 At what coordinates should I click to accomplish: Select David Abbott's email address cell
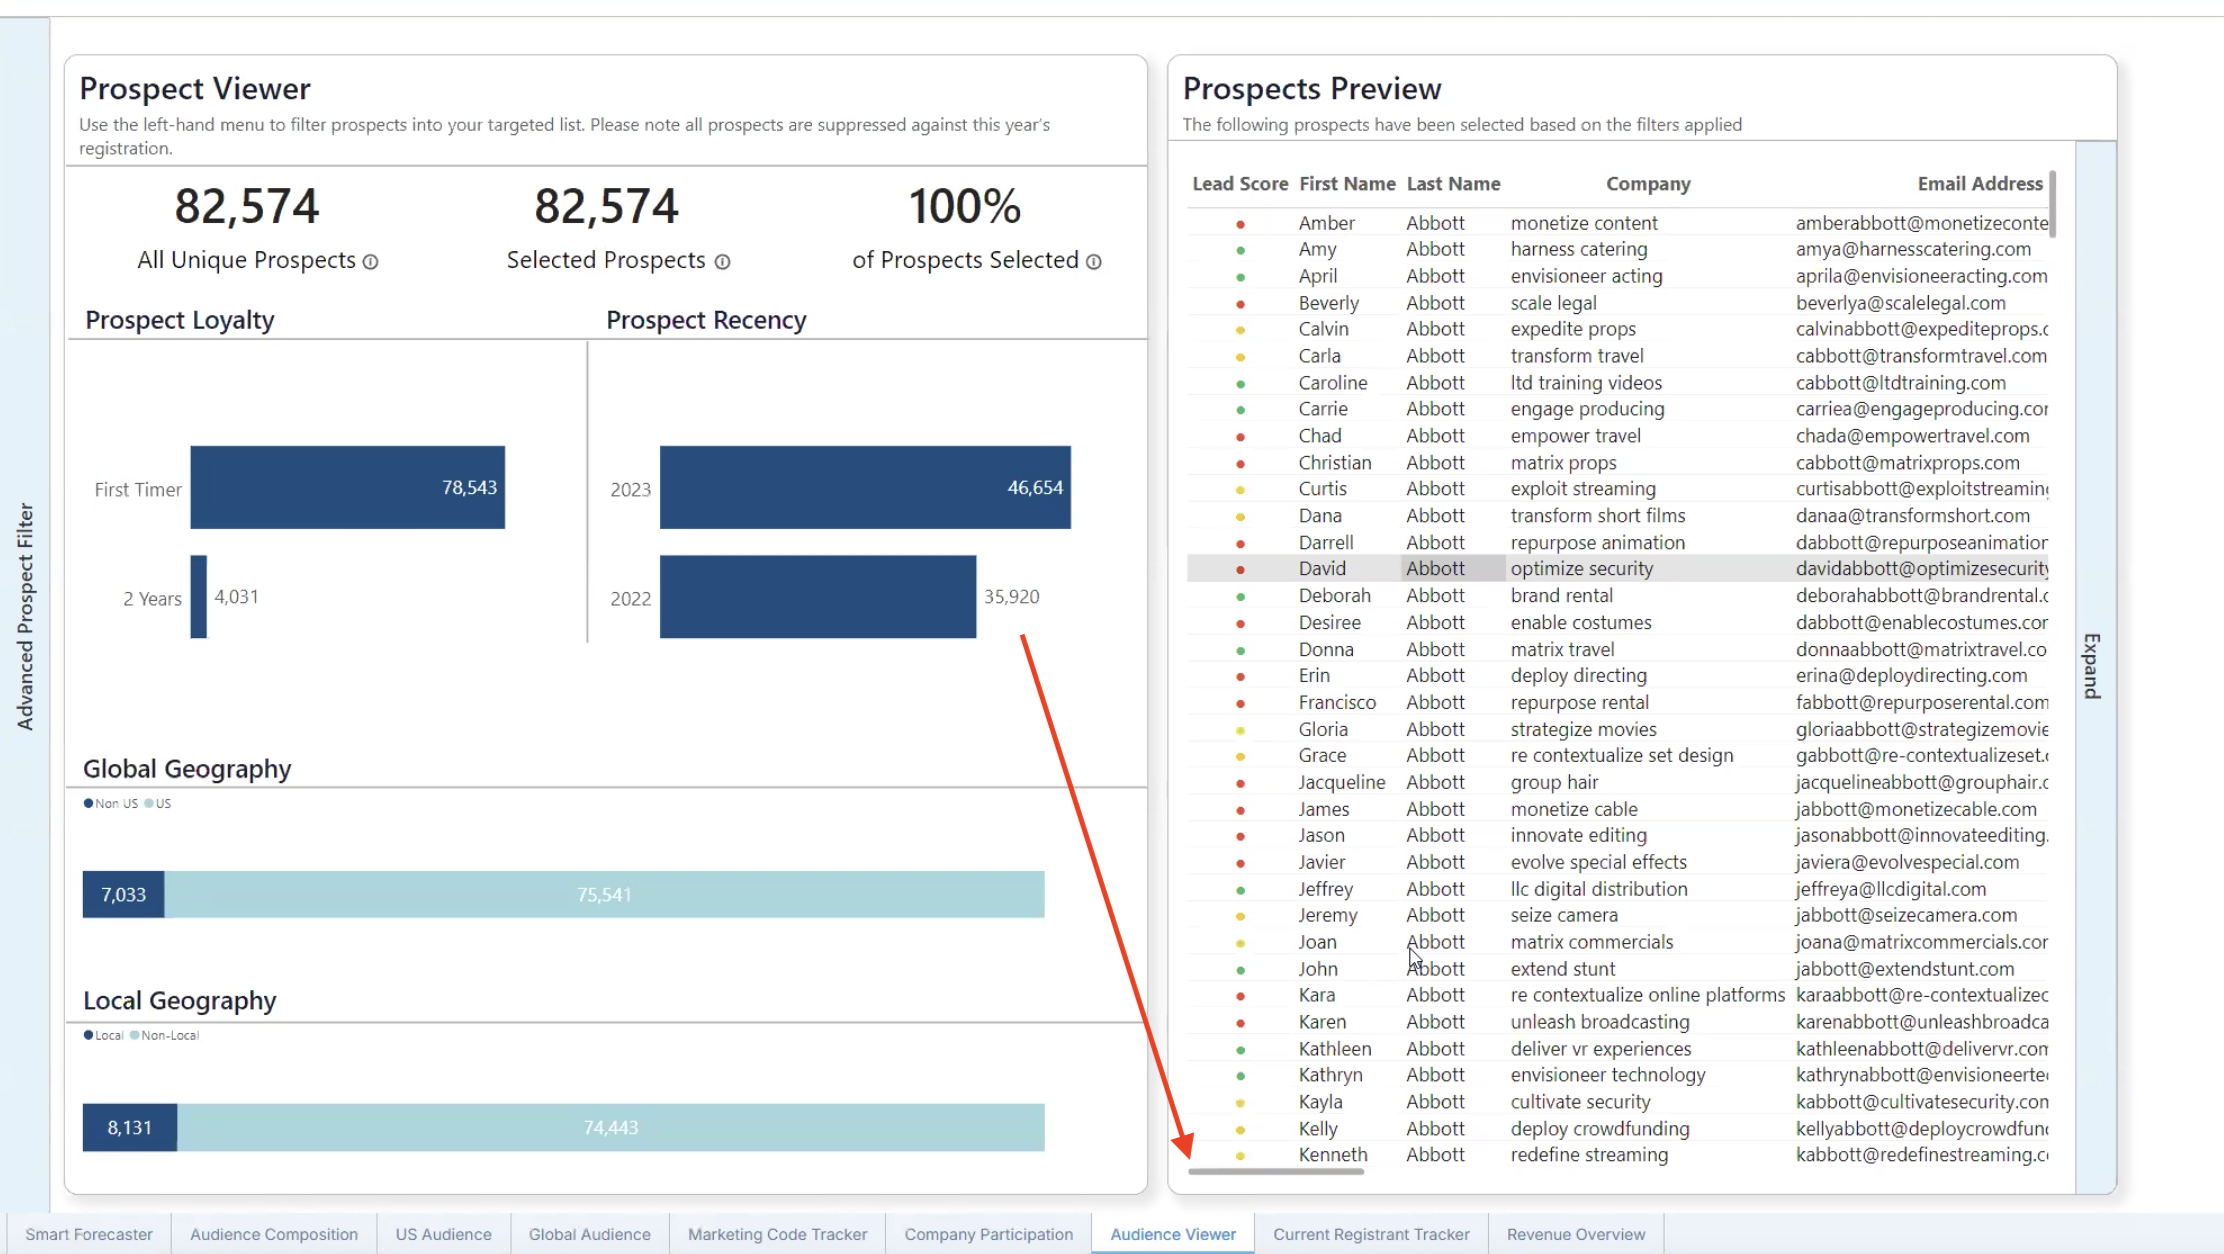coord(1920,568)
